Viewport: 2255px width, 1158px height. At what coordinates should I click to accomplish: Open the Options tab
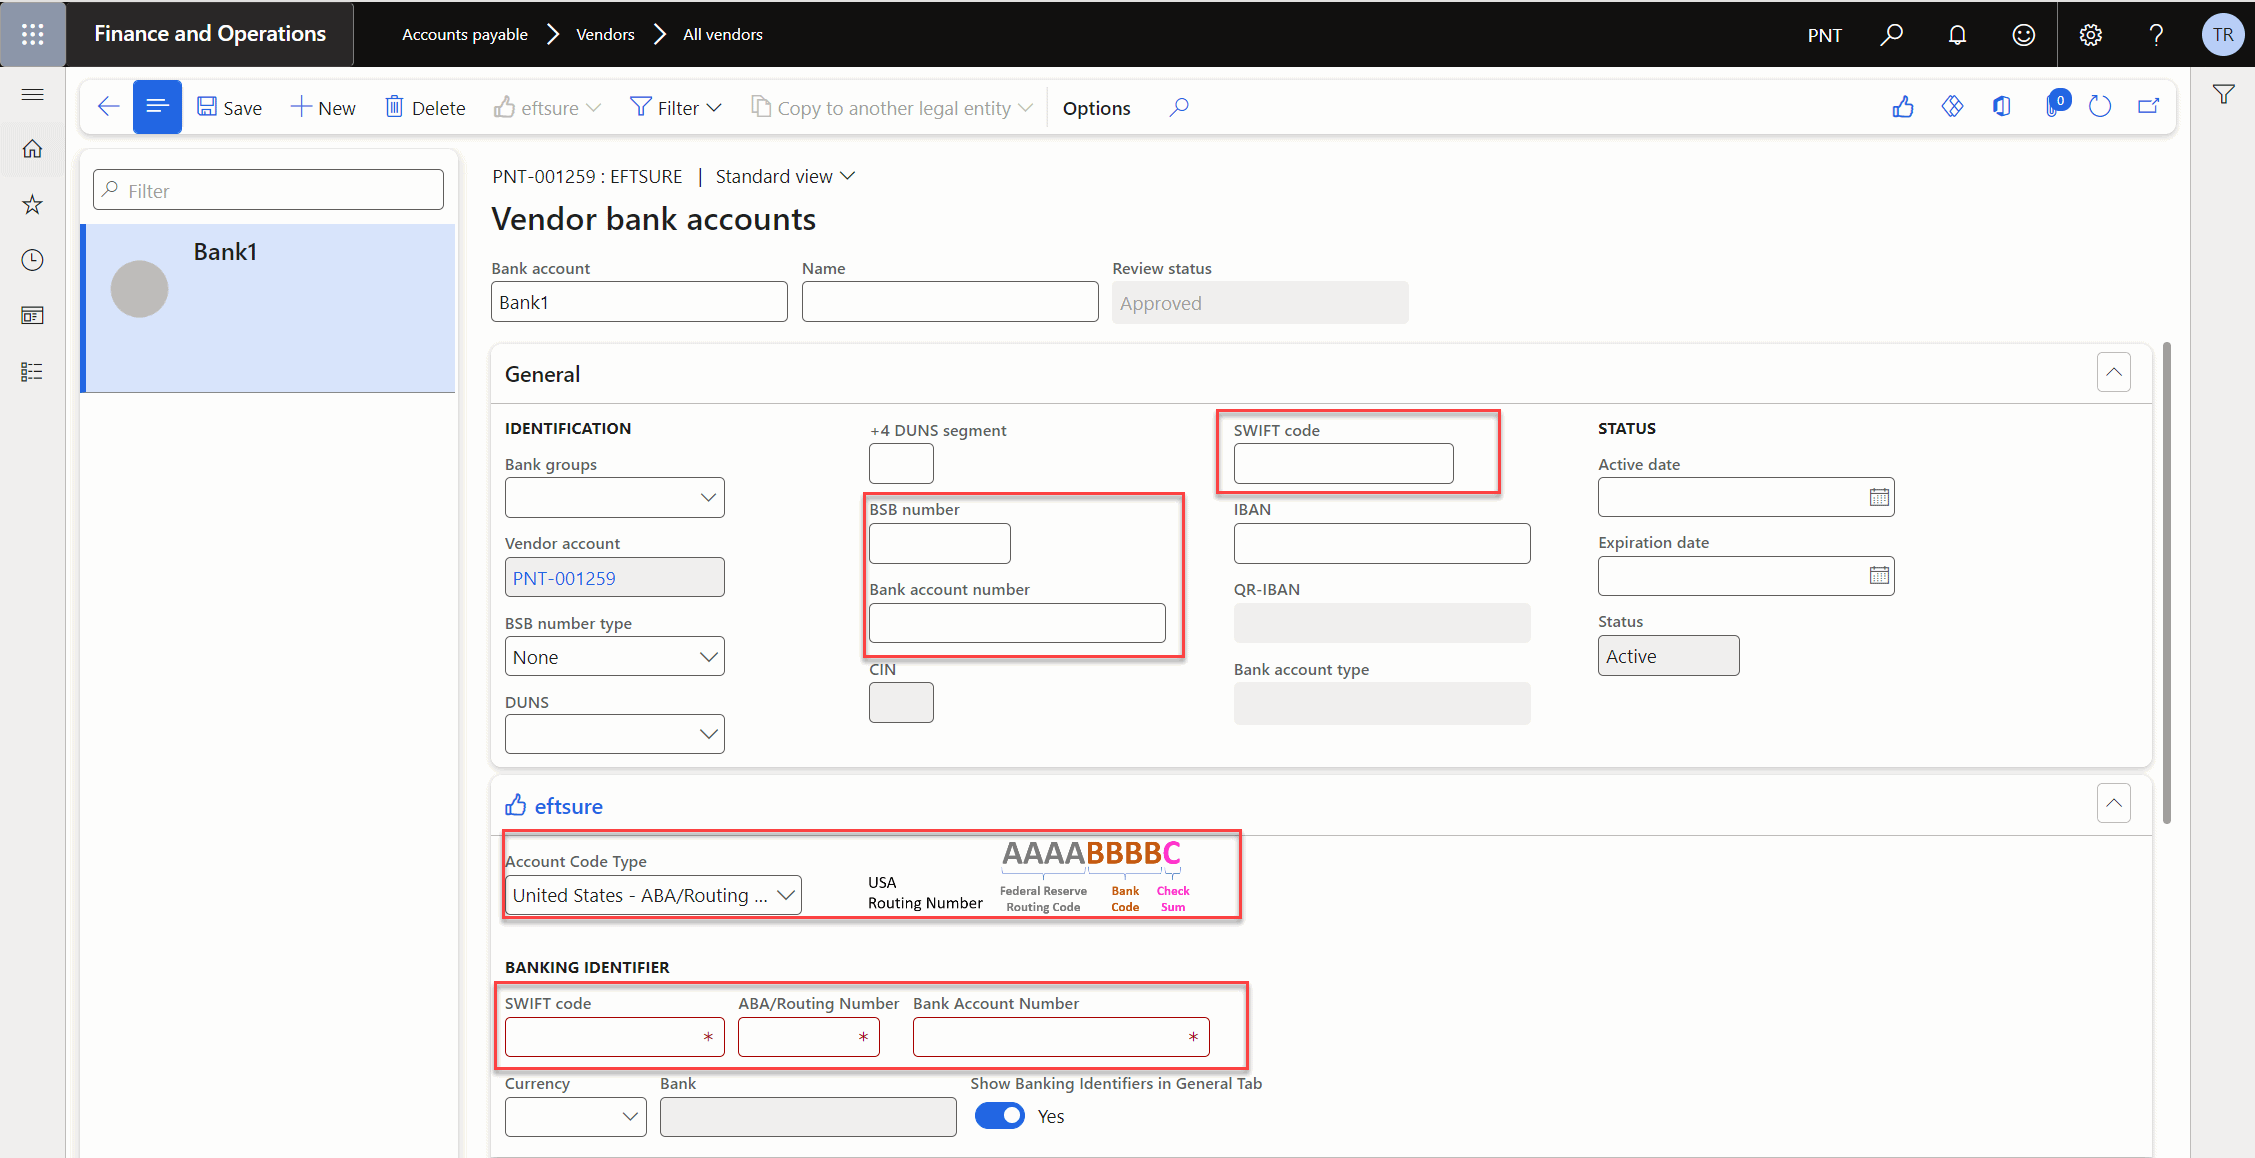(1096, 108)
